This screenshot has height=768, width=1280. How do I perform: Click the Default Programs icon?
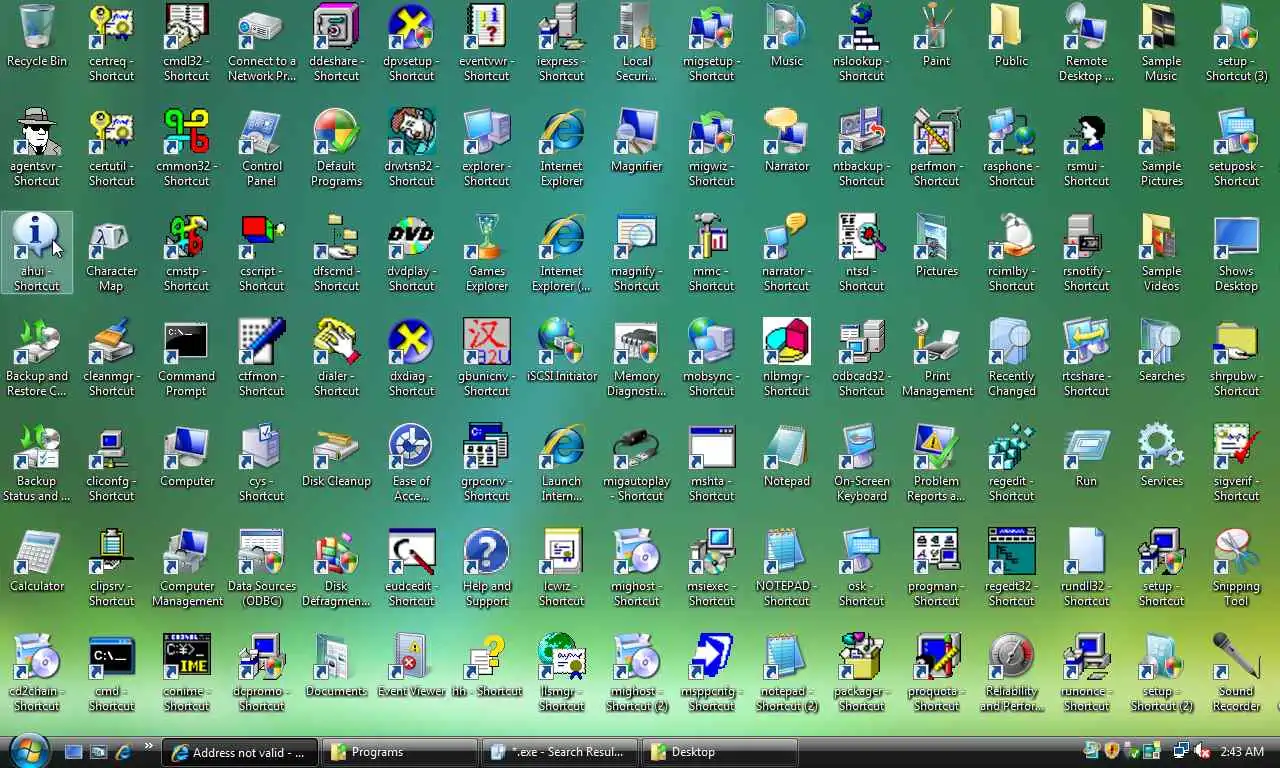(x=337, y=148)
